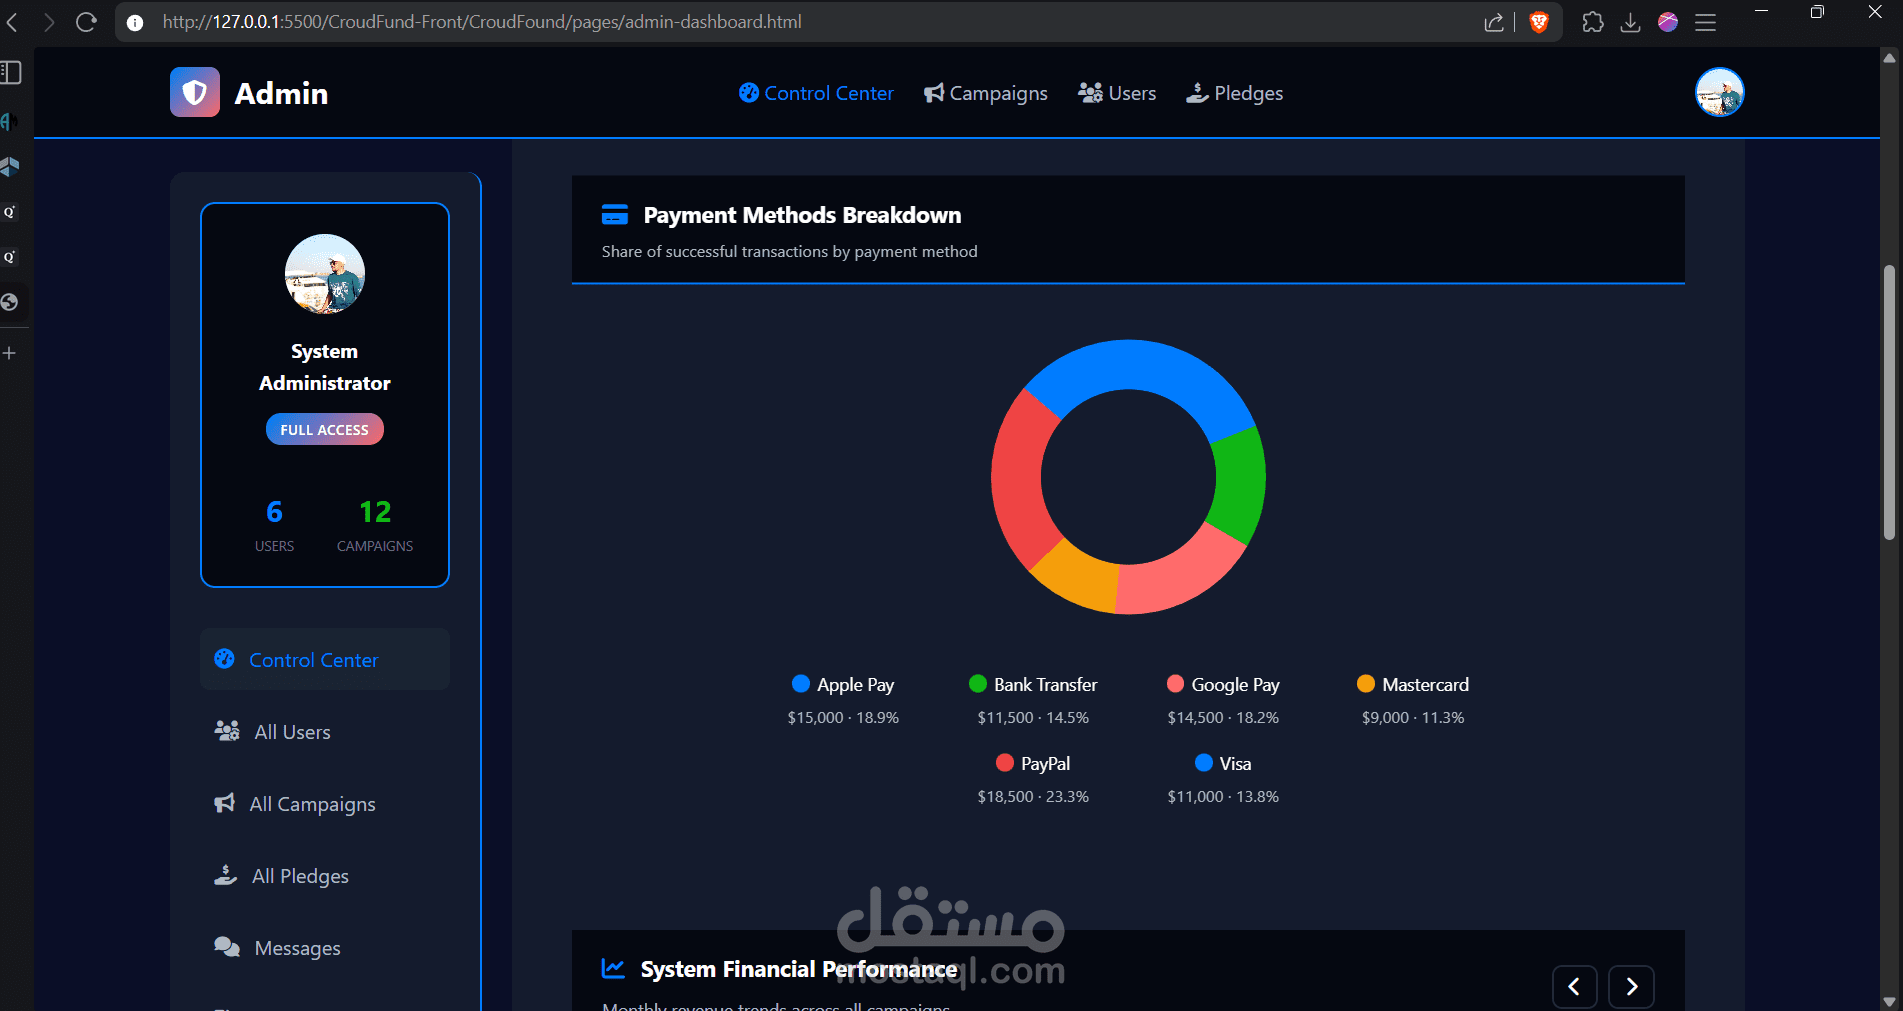Click the page vertical scrollbar thumb
Screen dimensions: 1903x1011
pyautogui.click(x=1889, y=402)
